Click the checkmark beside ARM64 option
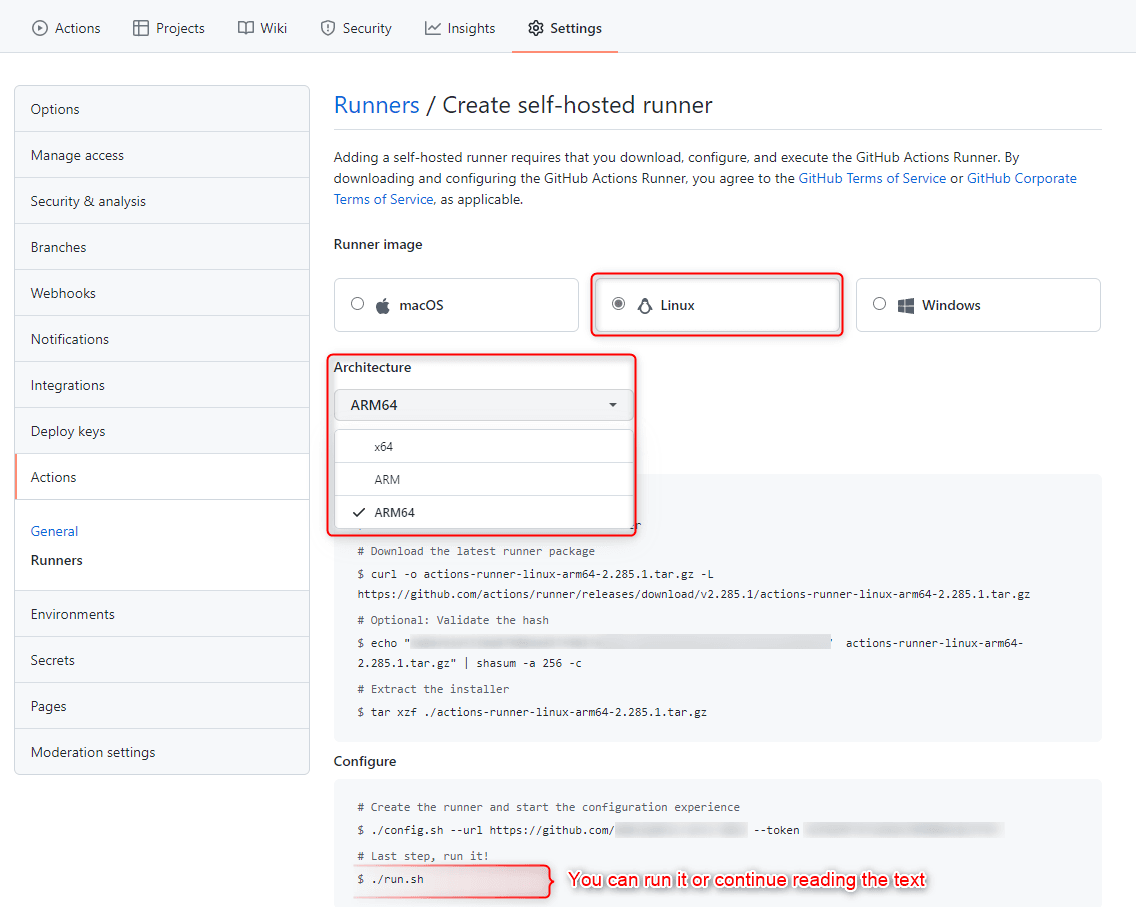The height and width of the screenshot is (907, 1136). [359, 512]
